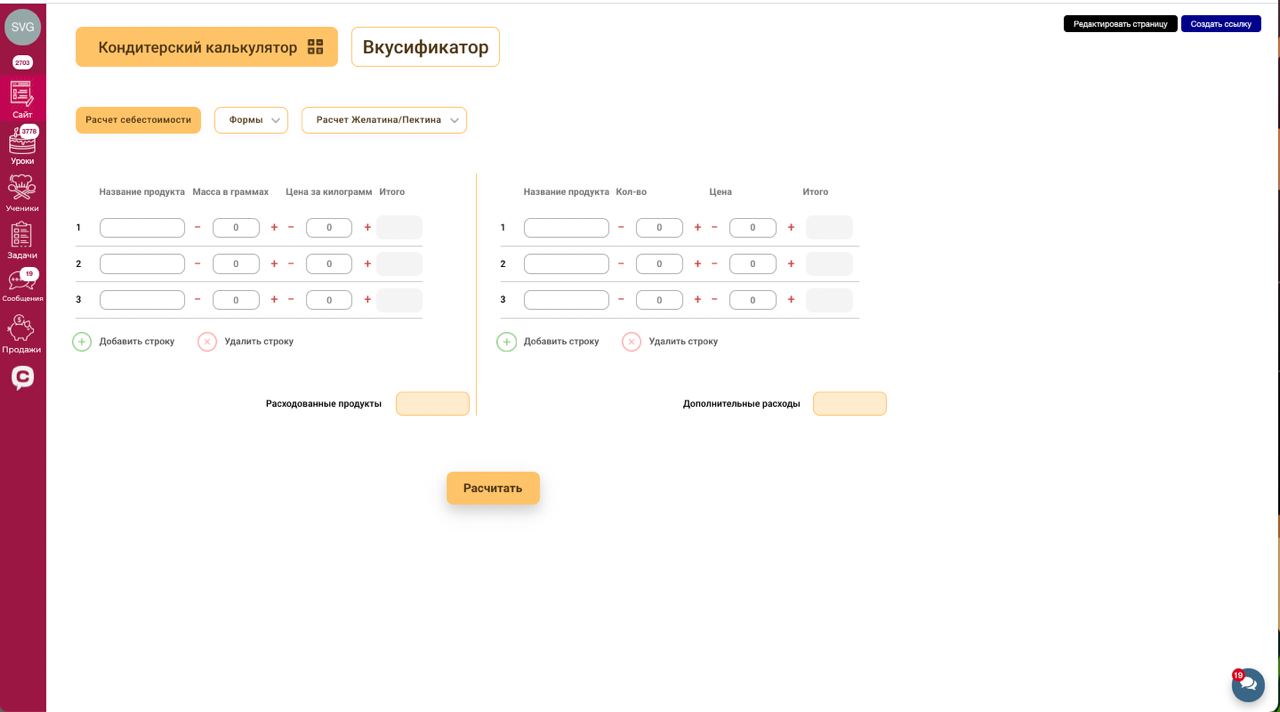This screenshot has width=1280, height=712.
Task: Switch to the Вкусификатор tab
Action: point(425,47)
